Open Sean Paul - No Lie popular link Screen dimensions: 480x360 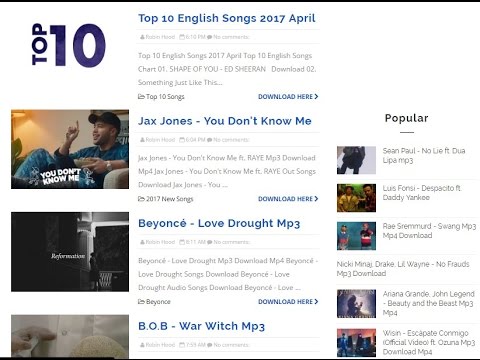424,155
